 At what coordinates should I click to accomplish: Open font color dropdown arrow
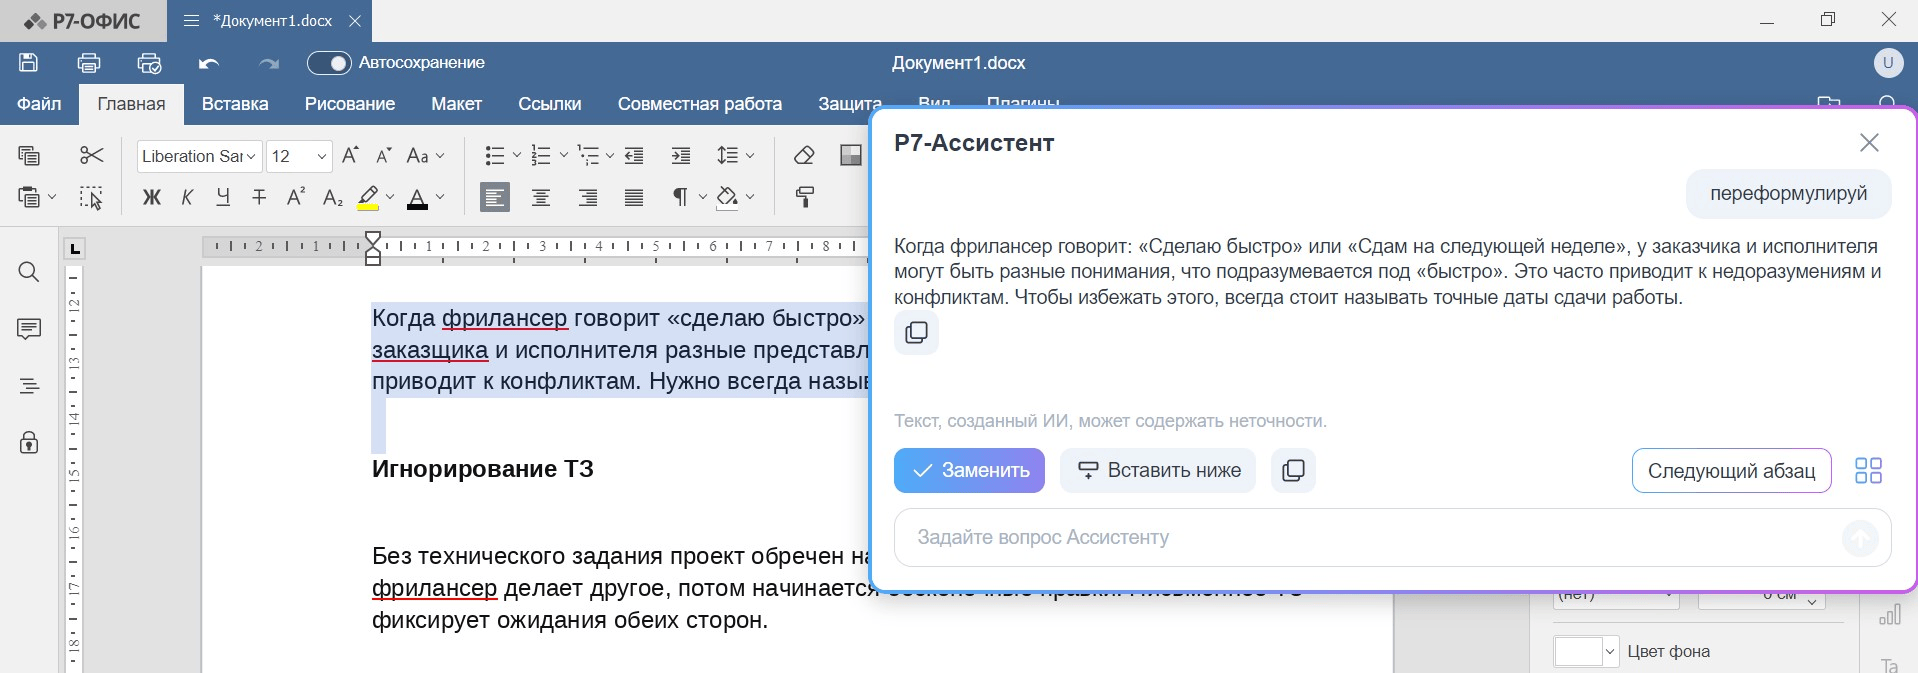click(x=440, y=197)
